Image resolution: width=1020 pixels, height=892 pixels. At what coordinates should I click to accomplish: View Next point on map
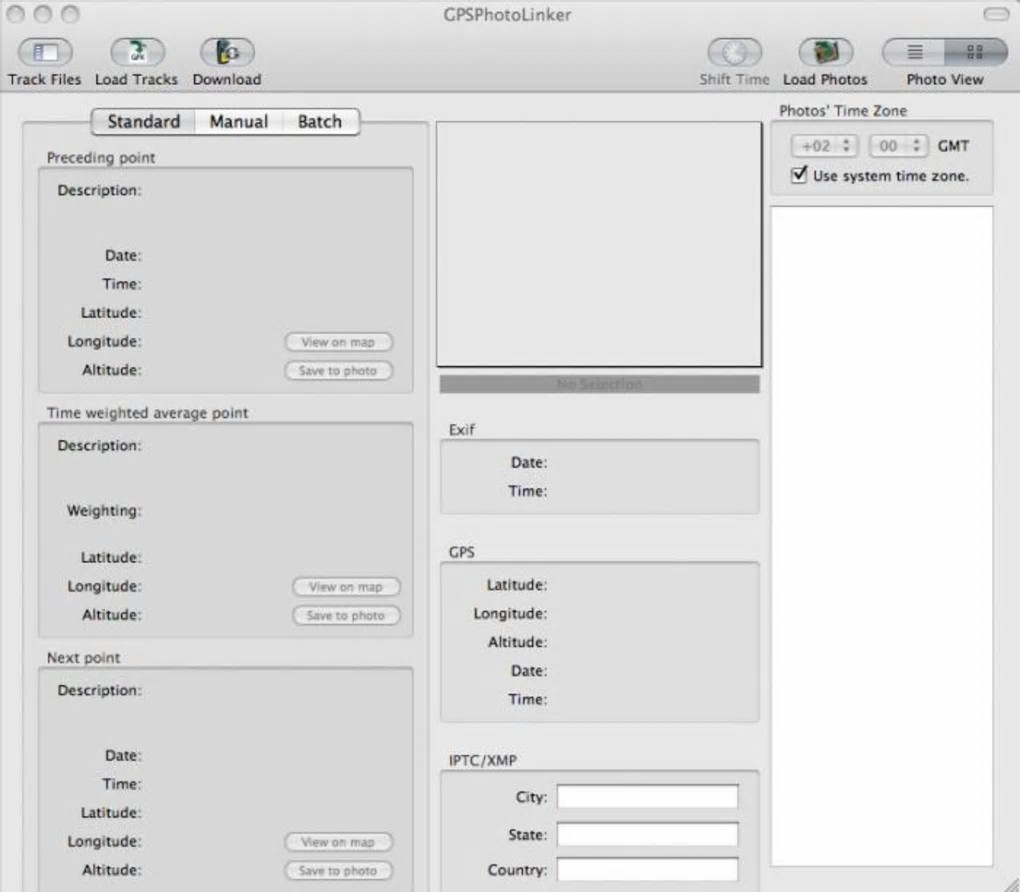(x=338, y=842)
